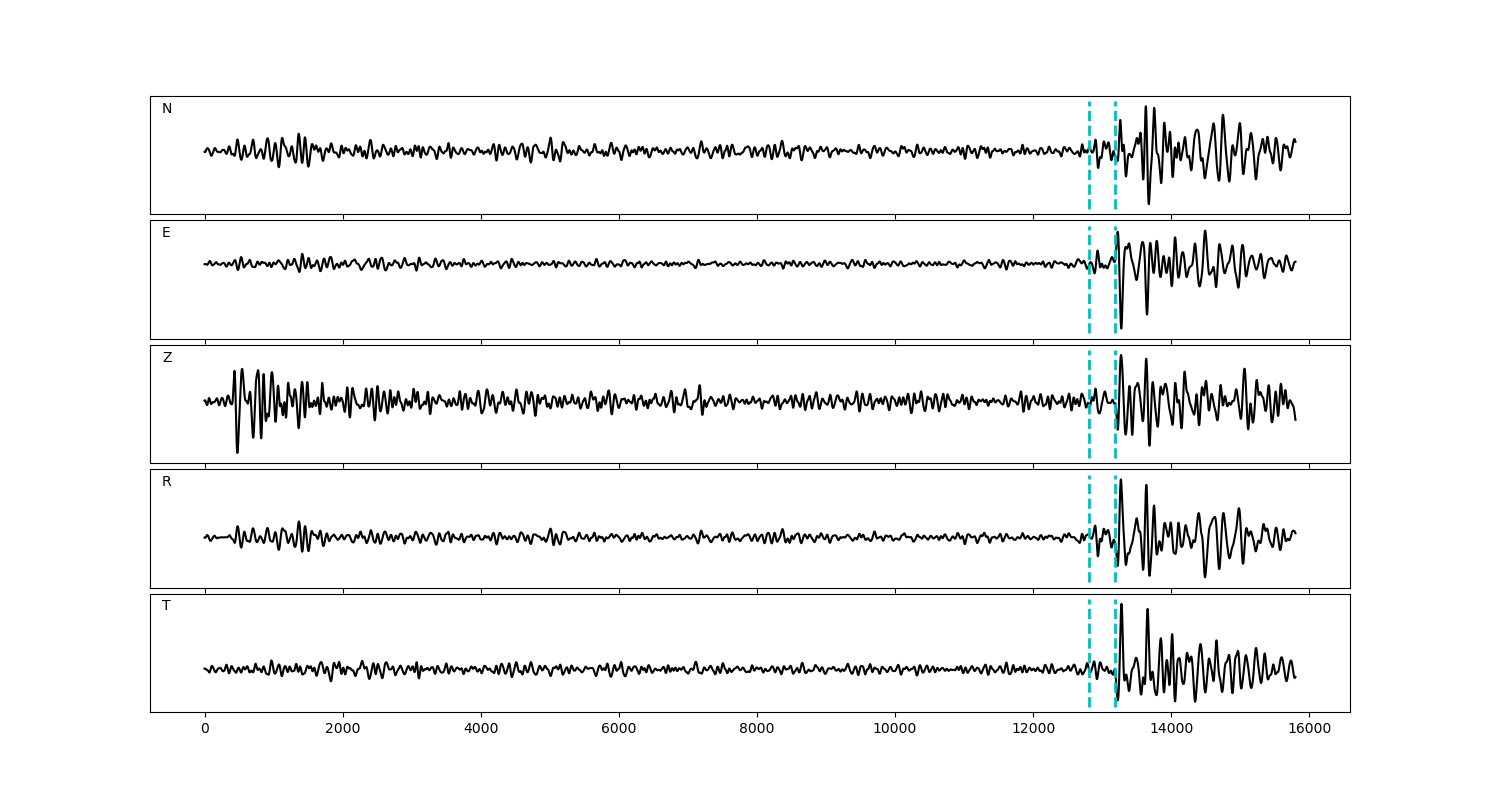Click the E channel label
Screen dimensions: 1500x800
pos(166,233)
